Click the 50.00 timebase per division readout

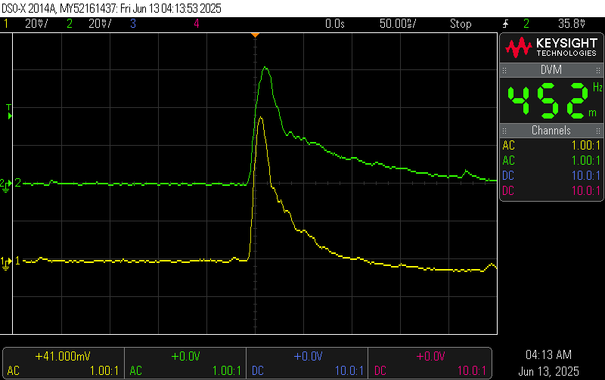pyautogui.click(x=397, y=24)
